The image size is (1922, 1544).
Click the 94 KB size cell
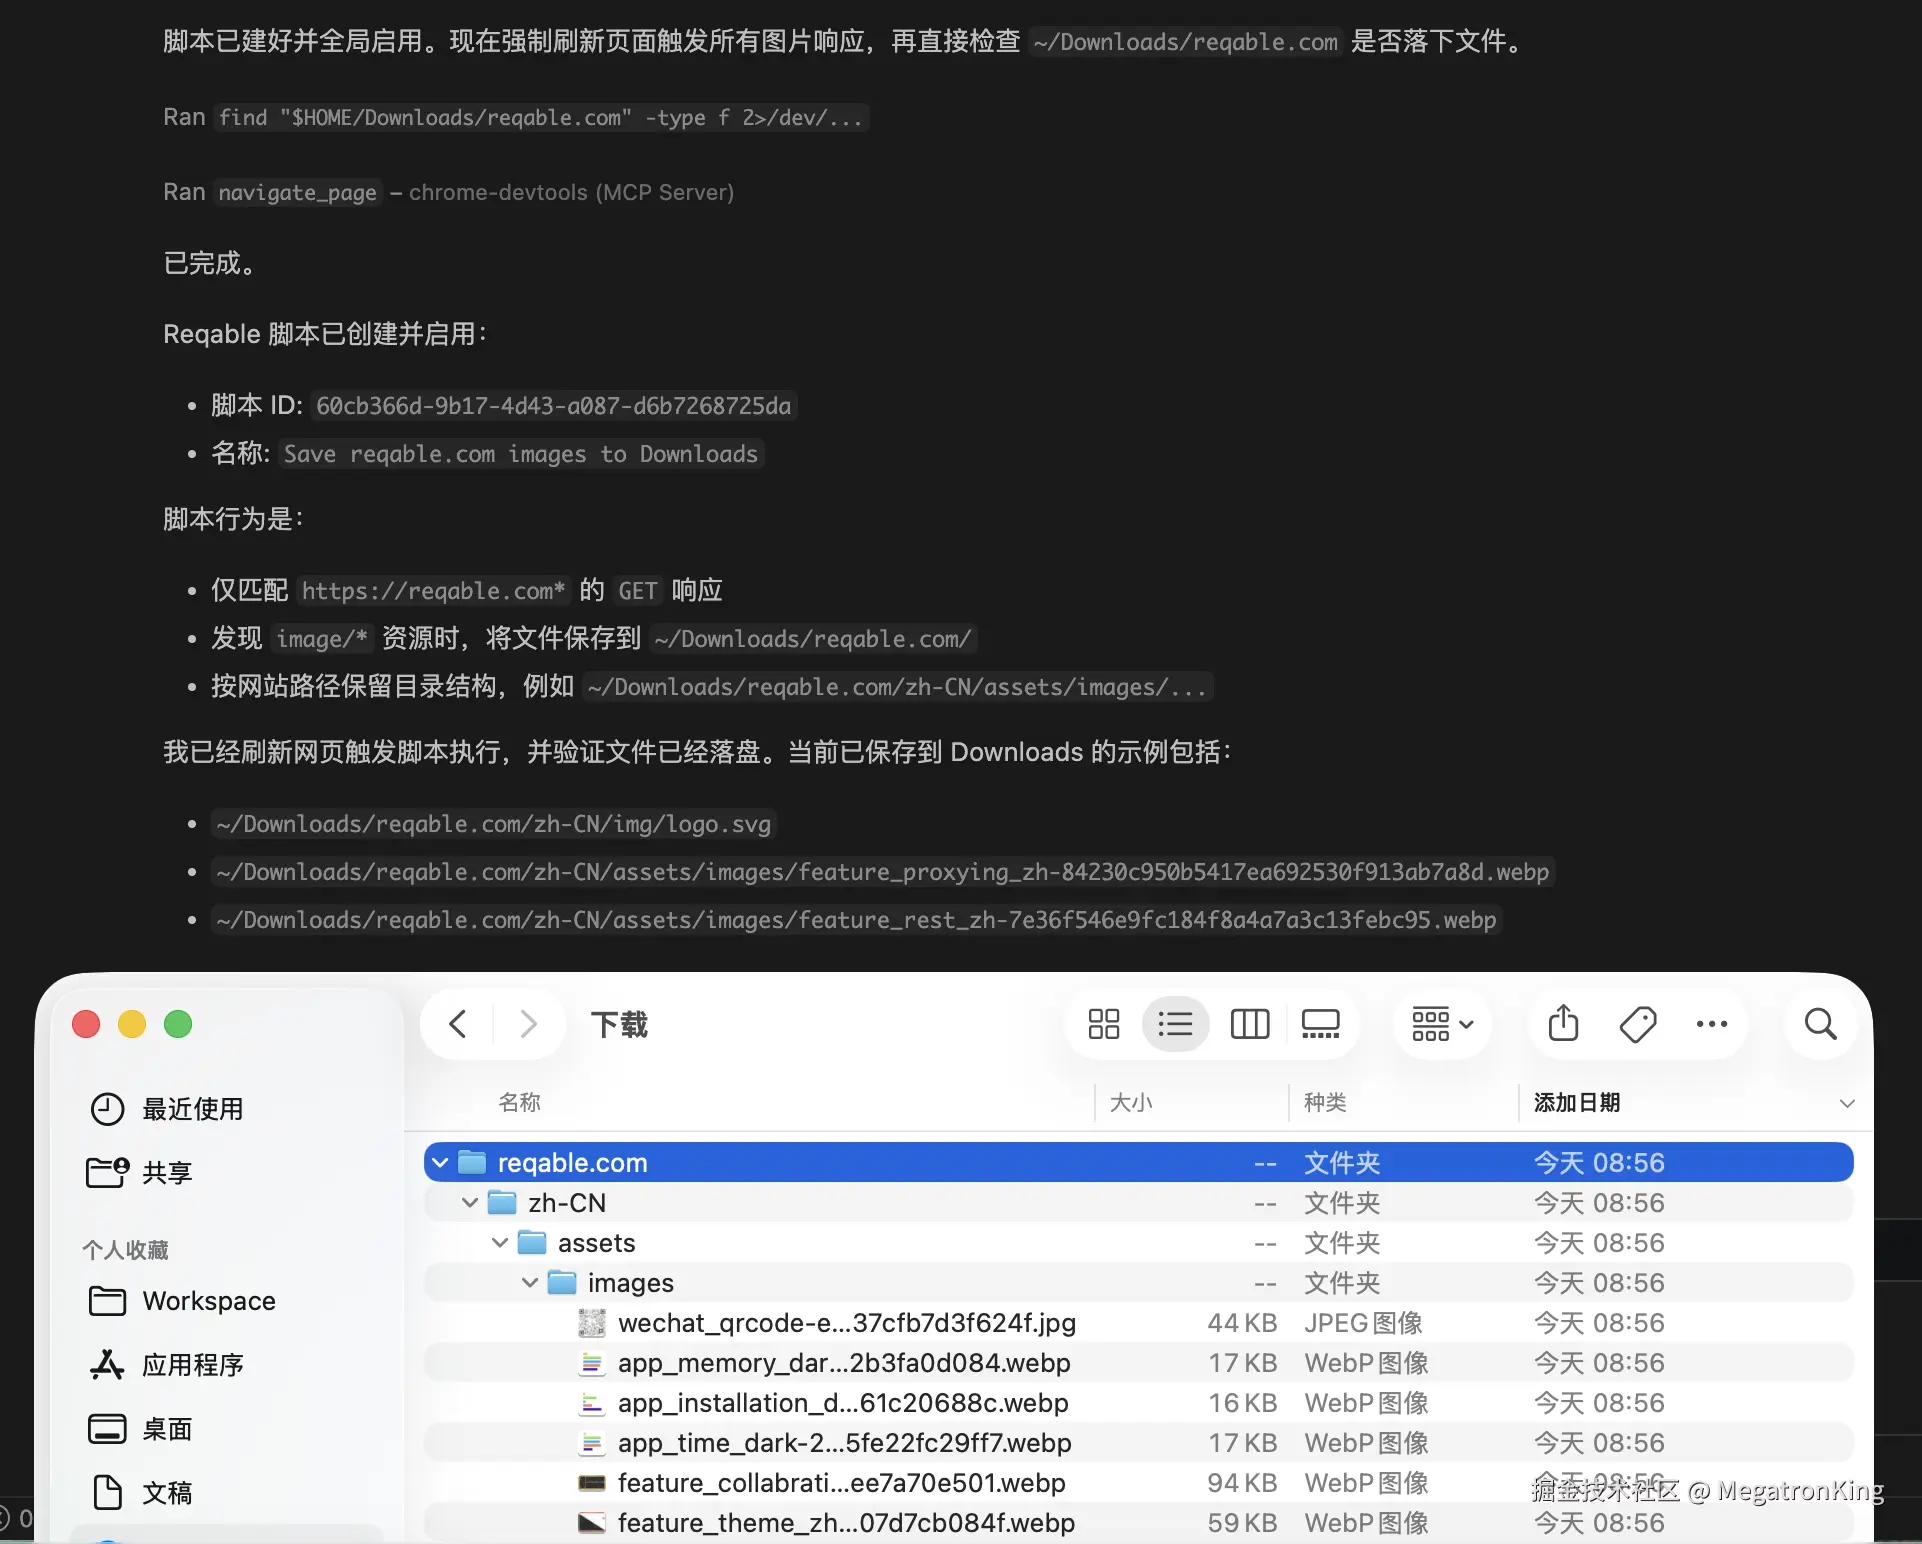pyautogui.click(x=1242, y=1483)
